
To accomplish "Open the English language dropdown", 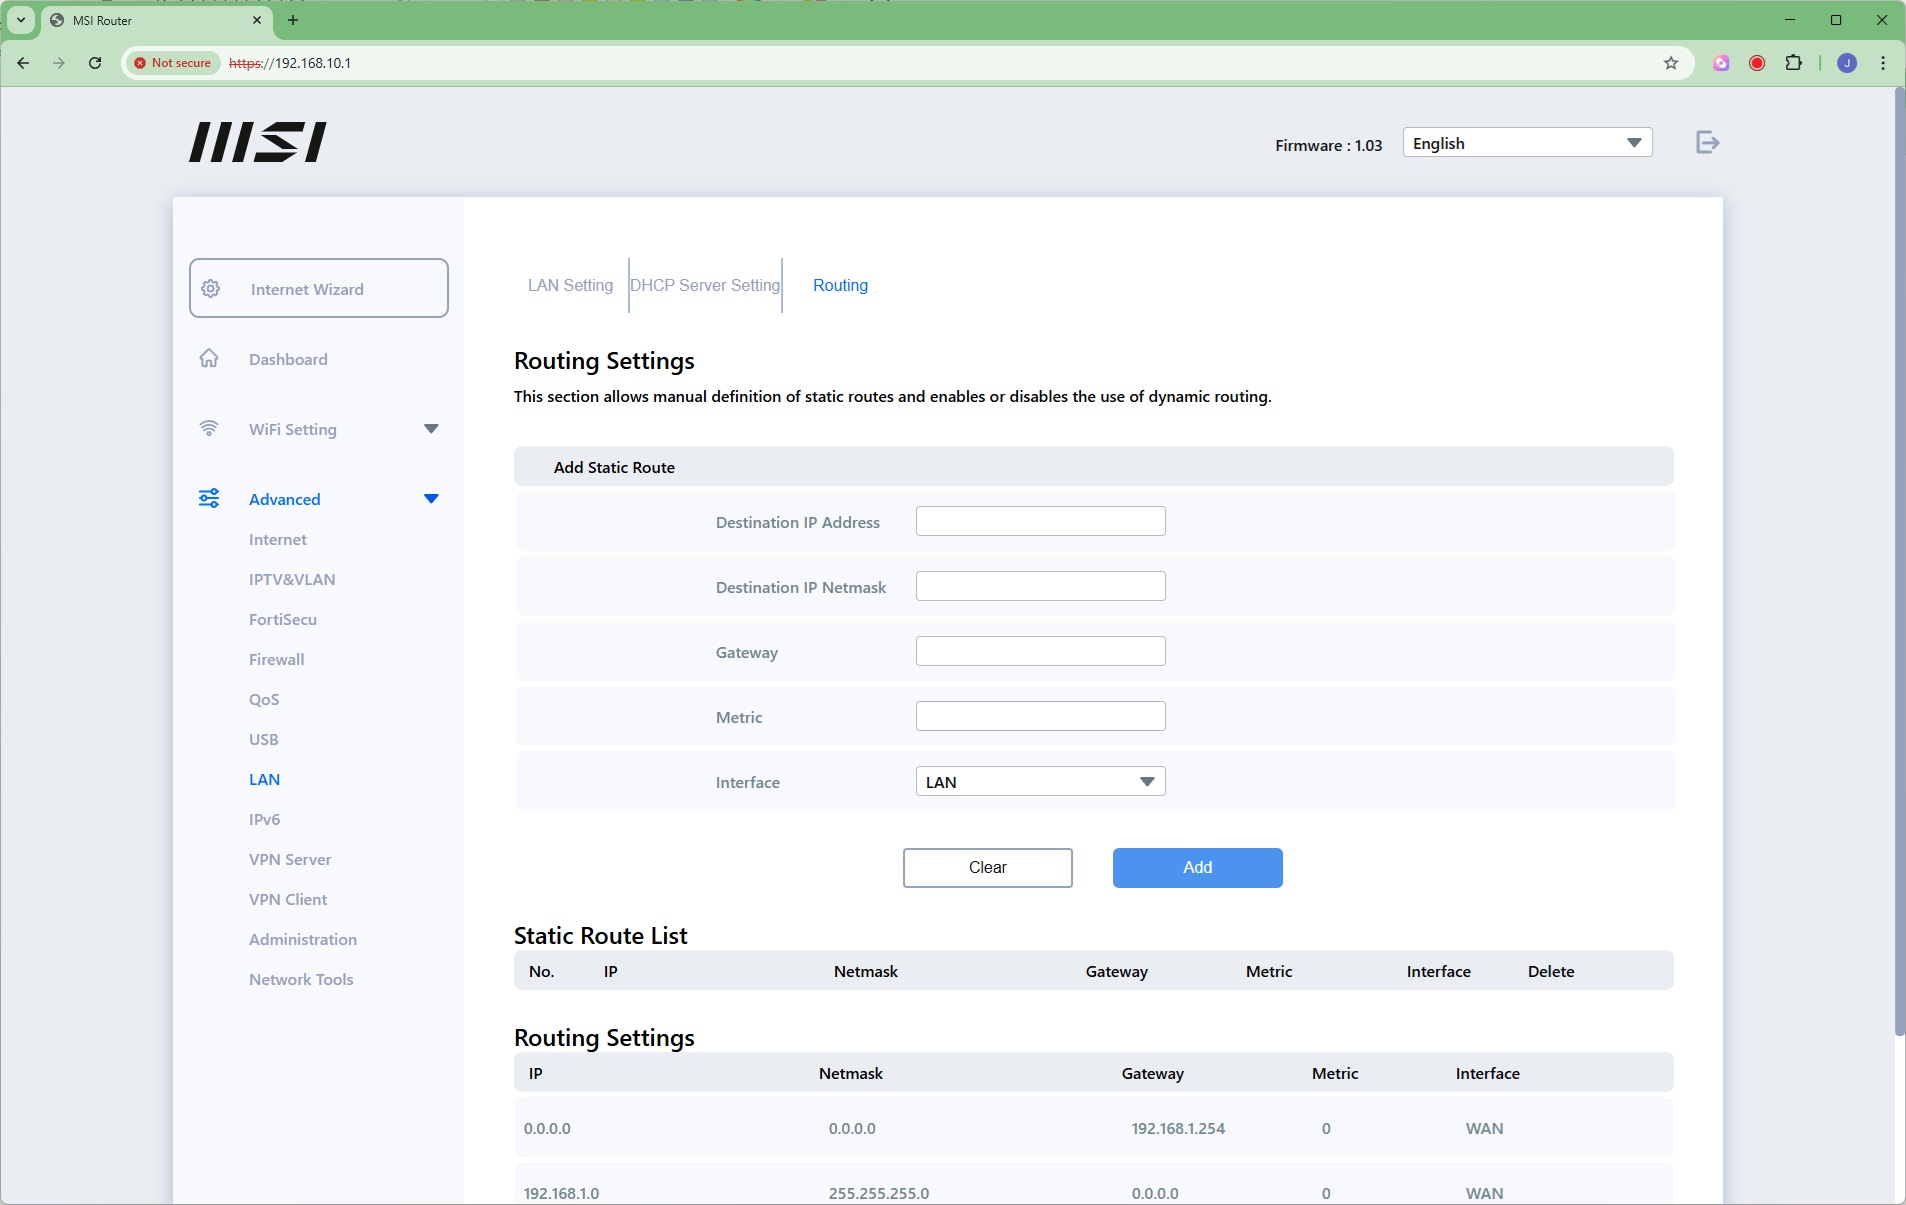I will [1526, 143].
